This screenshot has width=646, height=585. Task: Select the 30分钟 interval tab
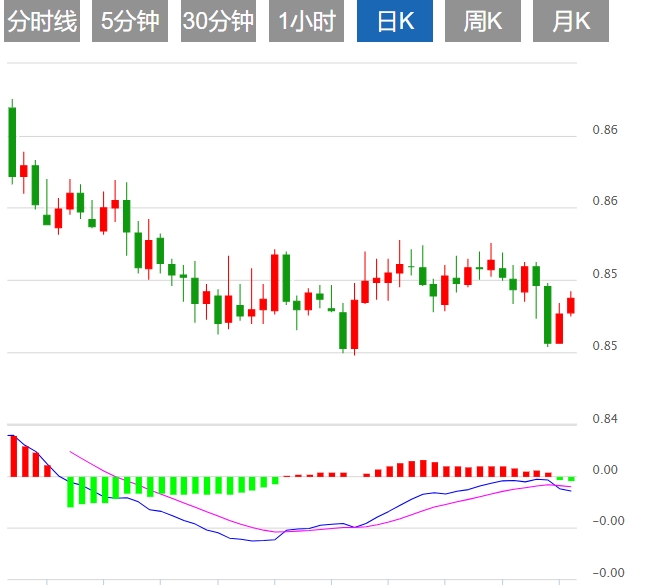tap(218, 21)
